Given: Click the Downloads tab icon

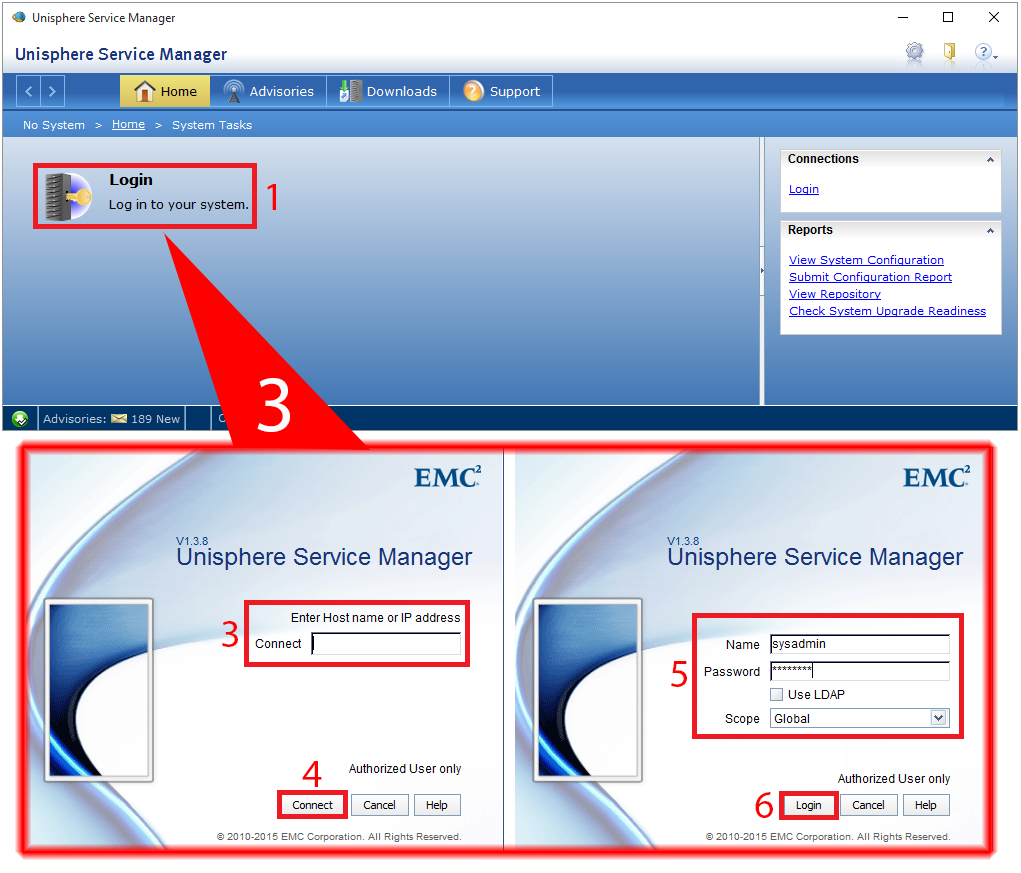Looking at the screenshot, I should 351,90.
